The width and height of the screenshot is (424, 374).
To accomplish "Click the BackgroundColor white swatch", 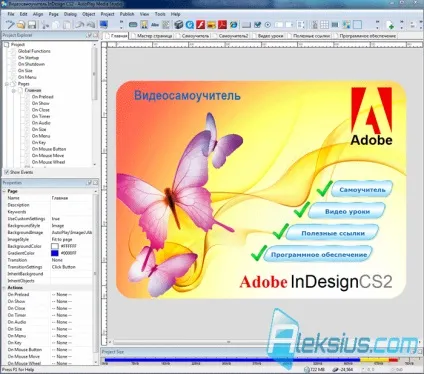I will click(55, 246).
